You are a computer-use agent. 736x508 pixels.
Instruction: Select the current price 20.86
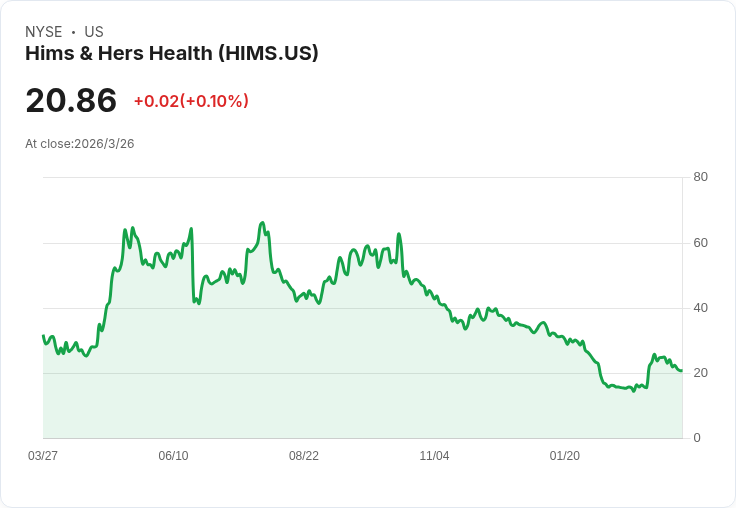pos(71,100)
